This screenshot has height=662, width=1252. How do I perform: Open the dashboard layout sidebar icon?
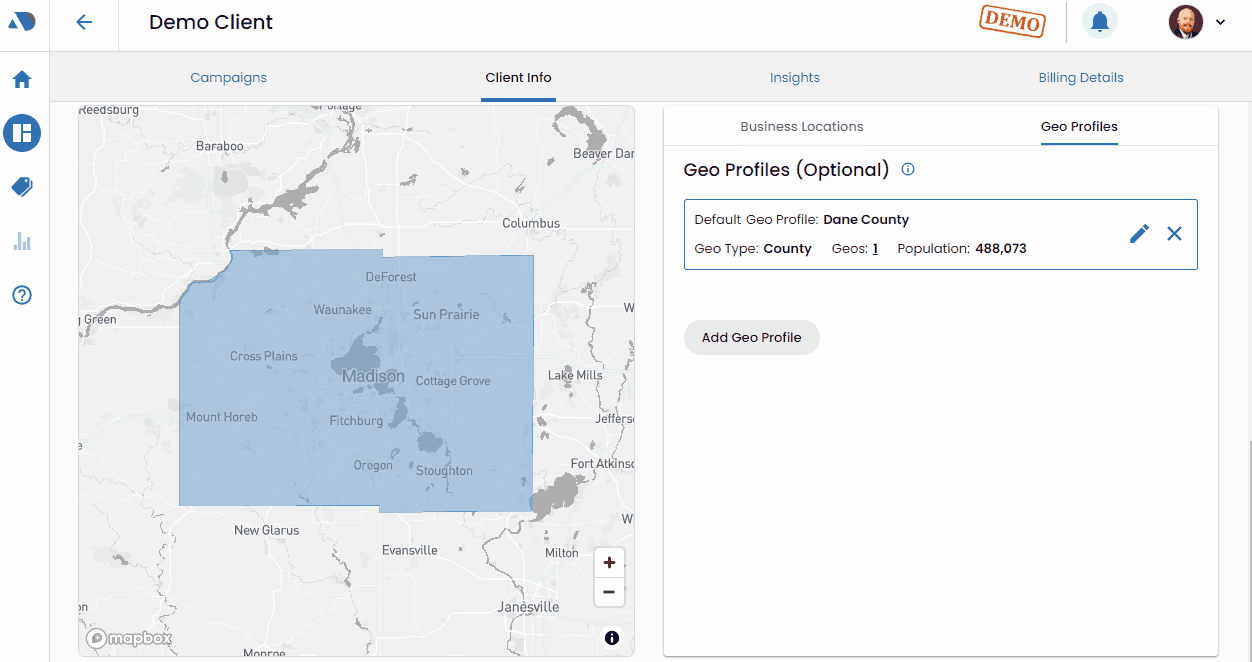click(x=22, y=132)
